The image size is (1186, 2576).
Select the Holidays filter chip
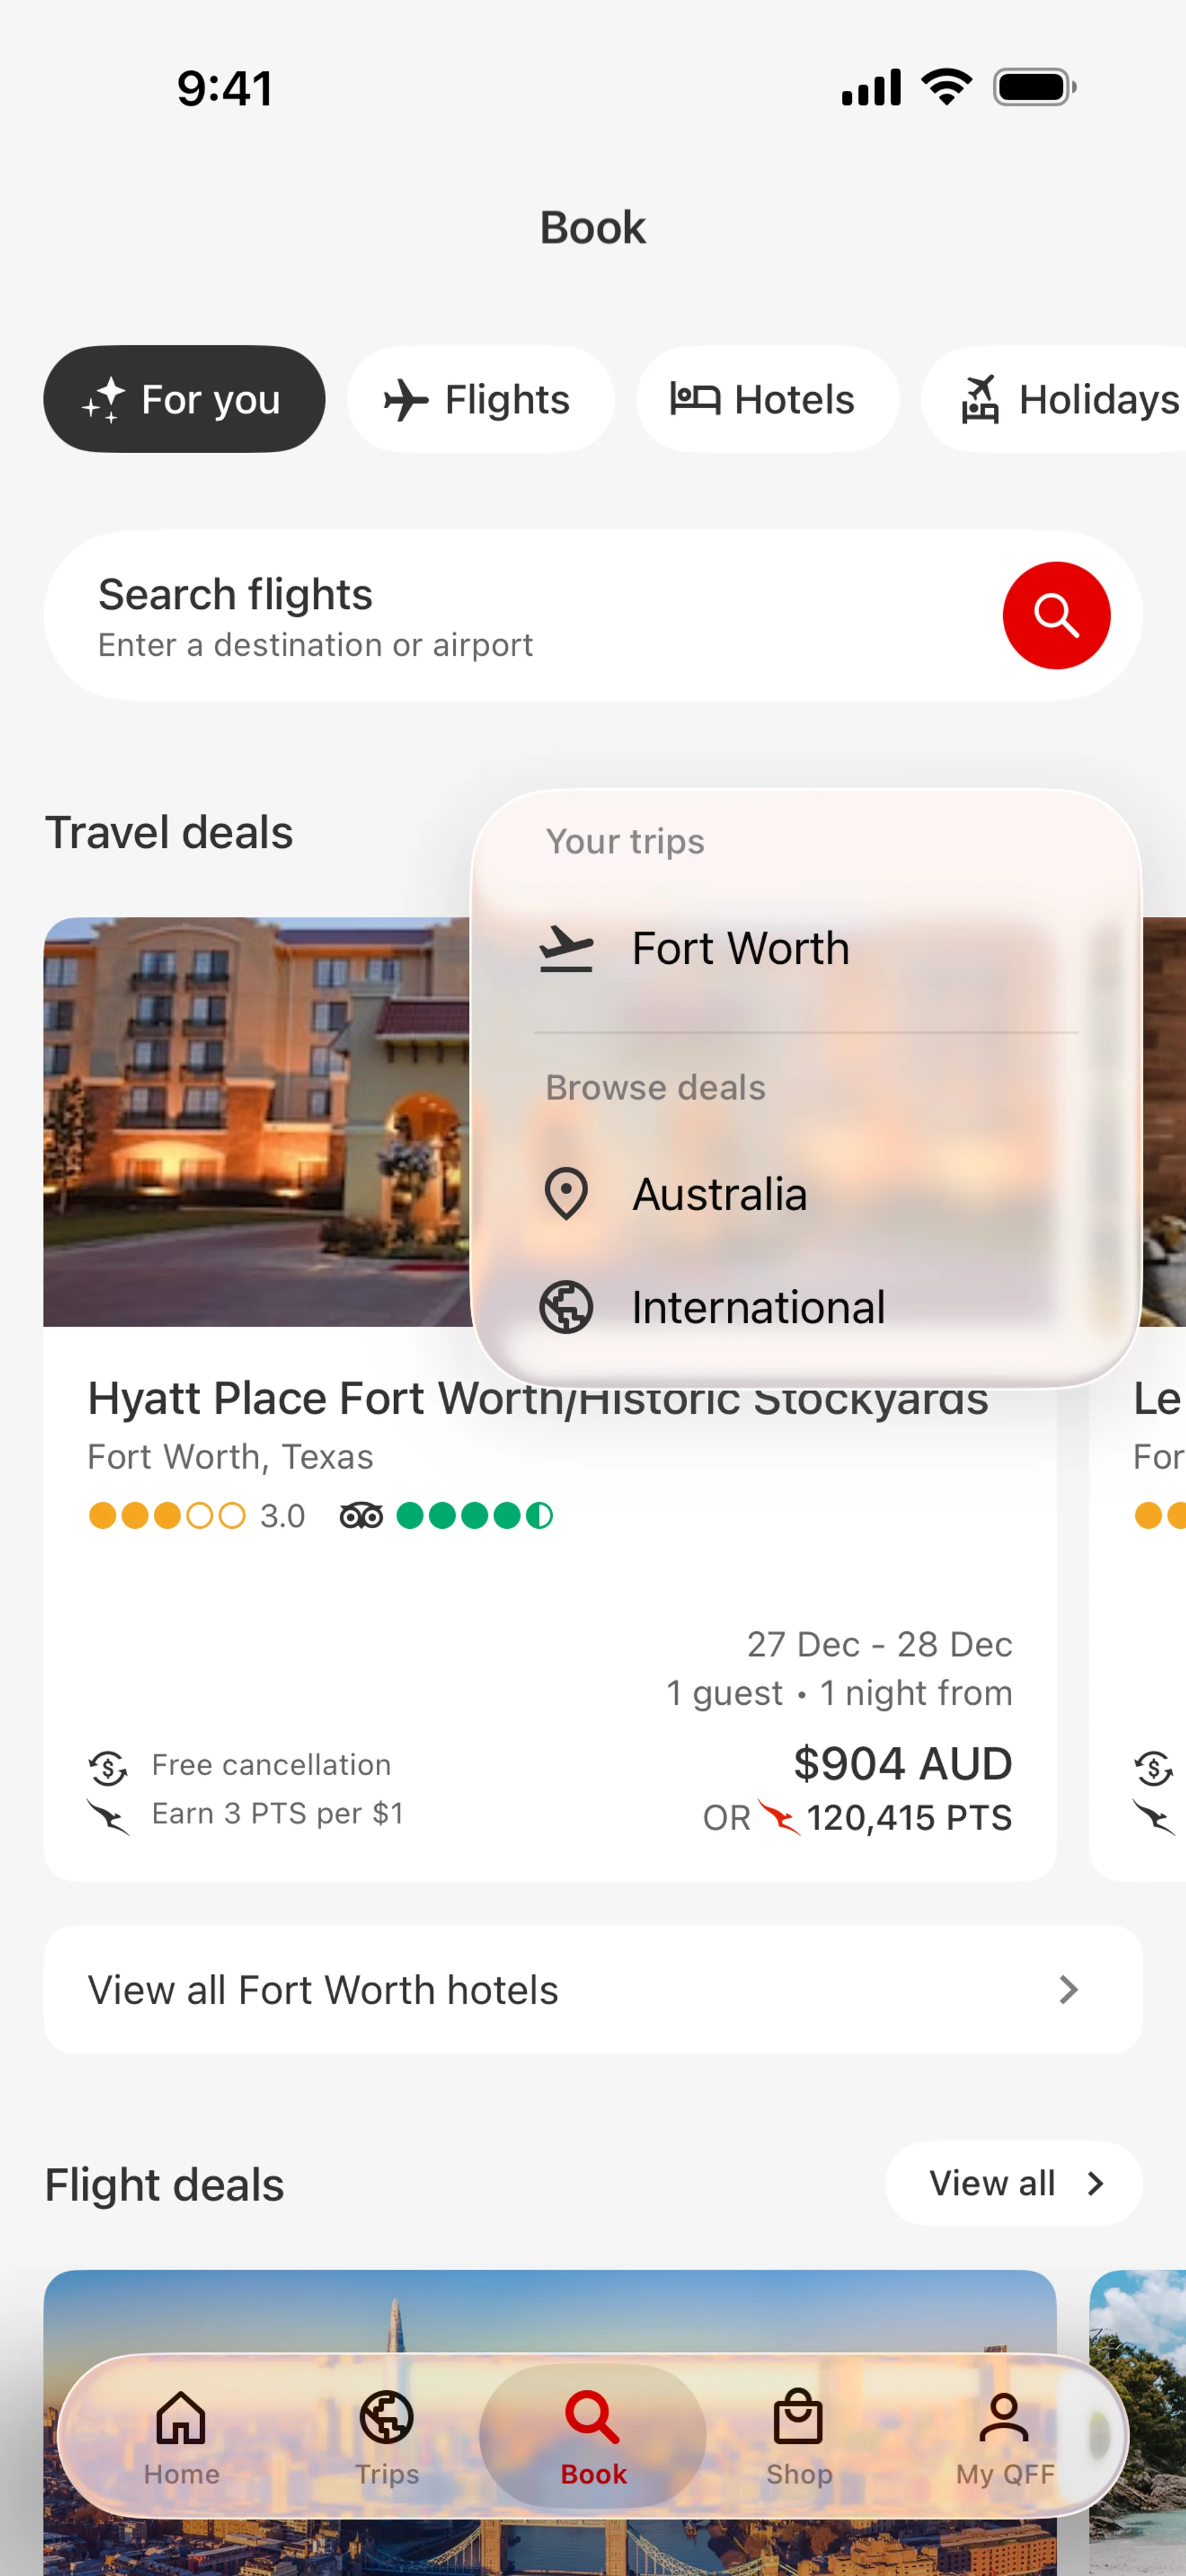click(1070, 399)
